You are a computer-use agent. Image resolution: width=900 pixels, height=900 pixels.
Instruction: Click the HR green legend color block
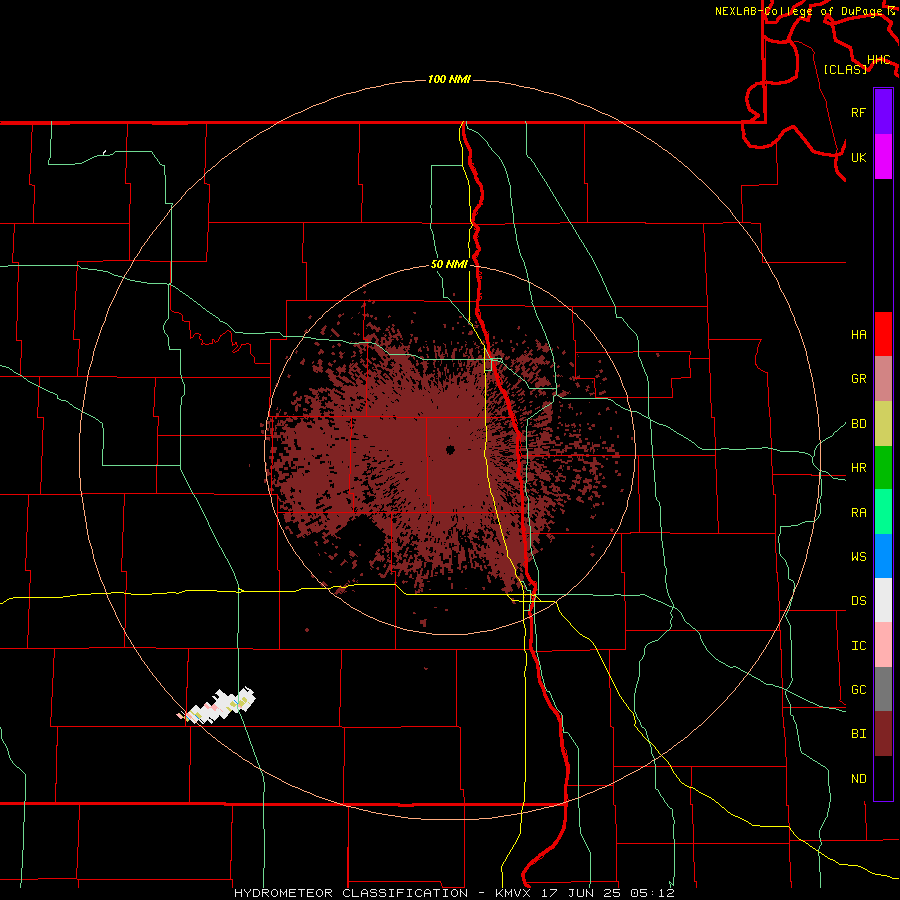883,467
